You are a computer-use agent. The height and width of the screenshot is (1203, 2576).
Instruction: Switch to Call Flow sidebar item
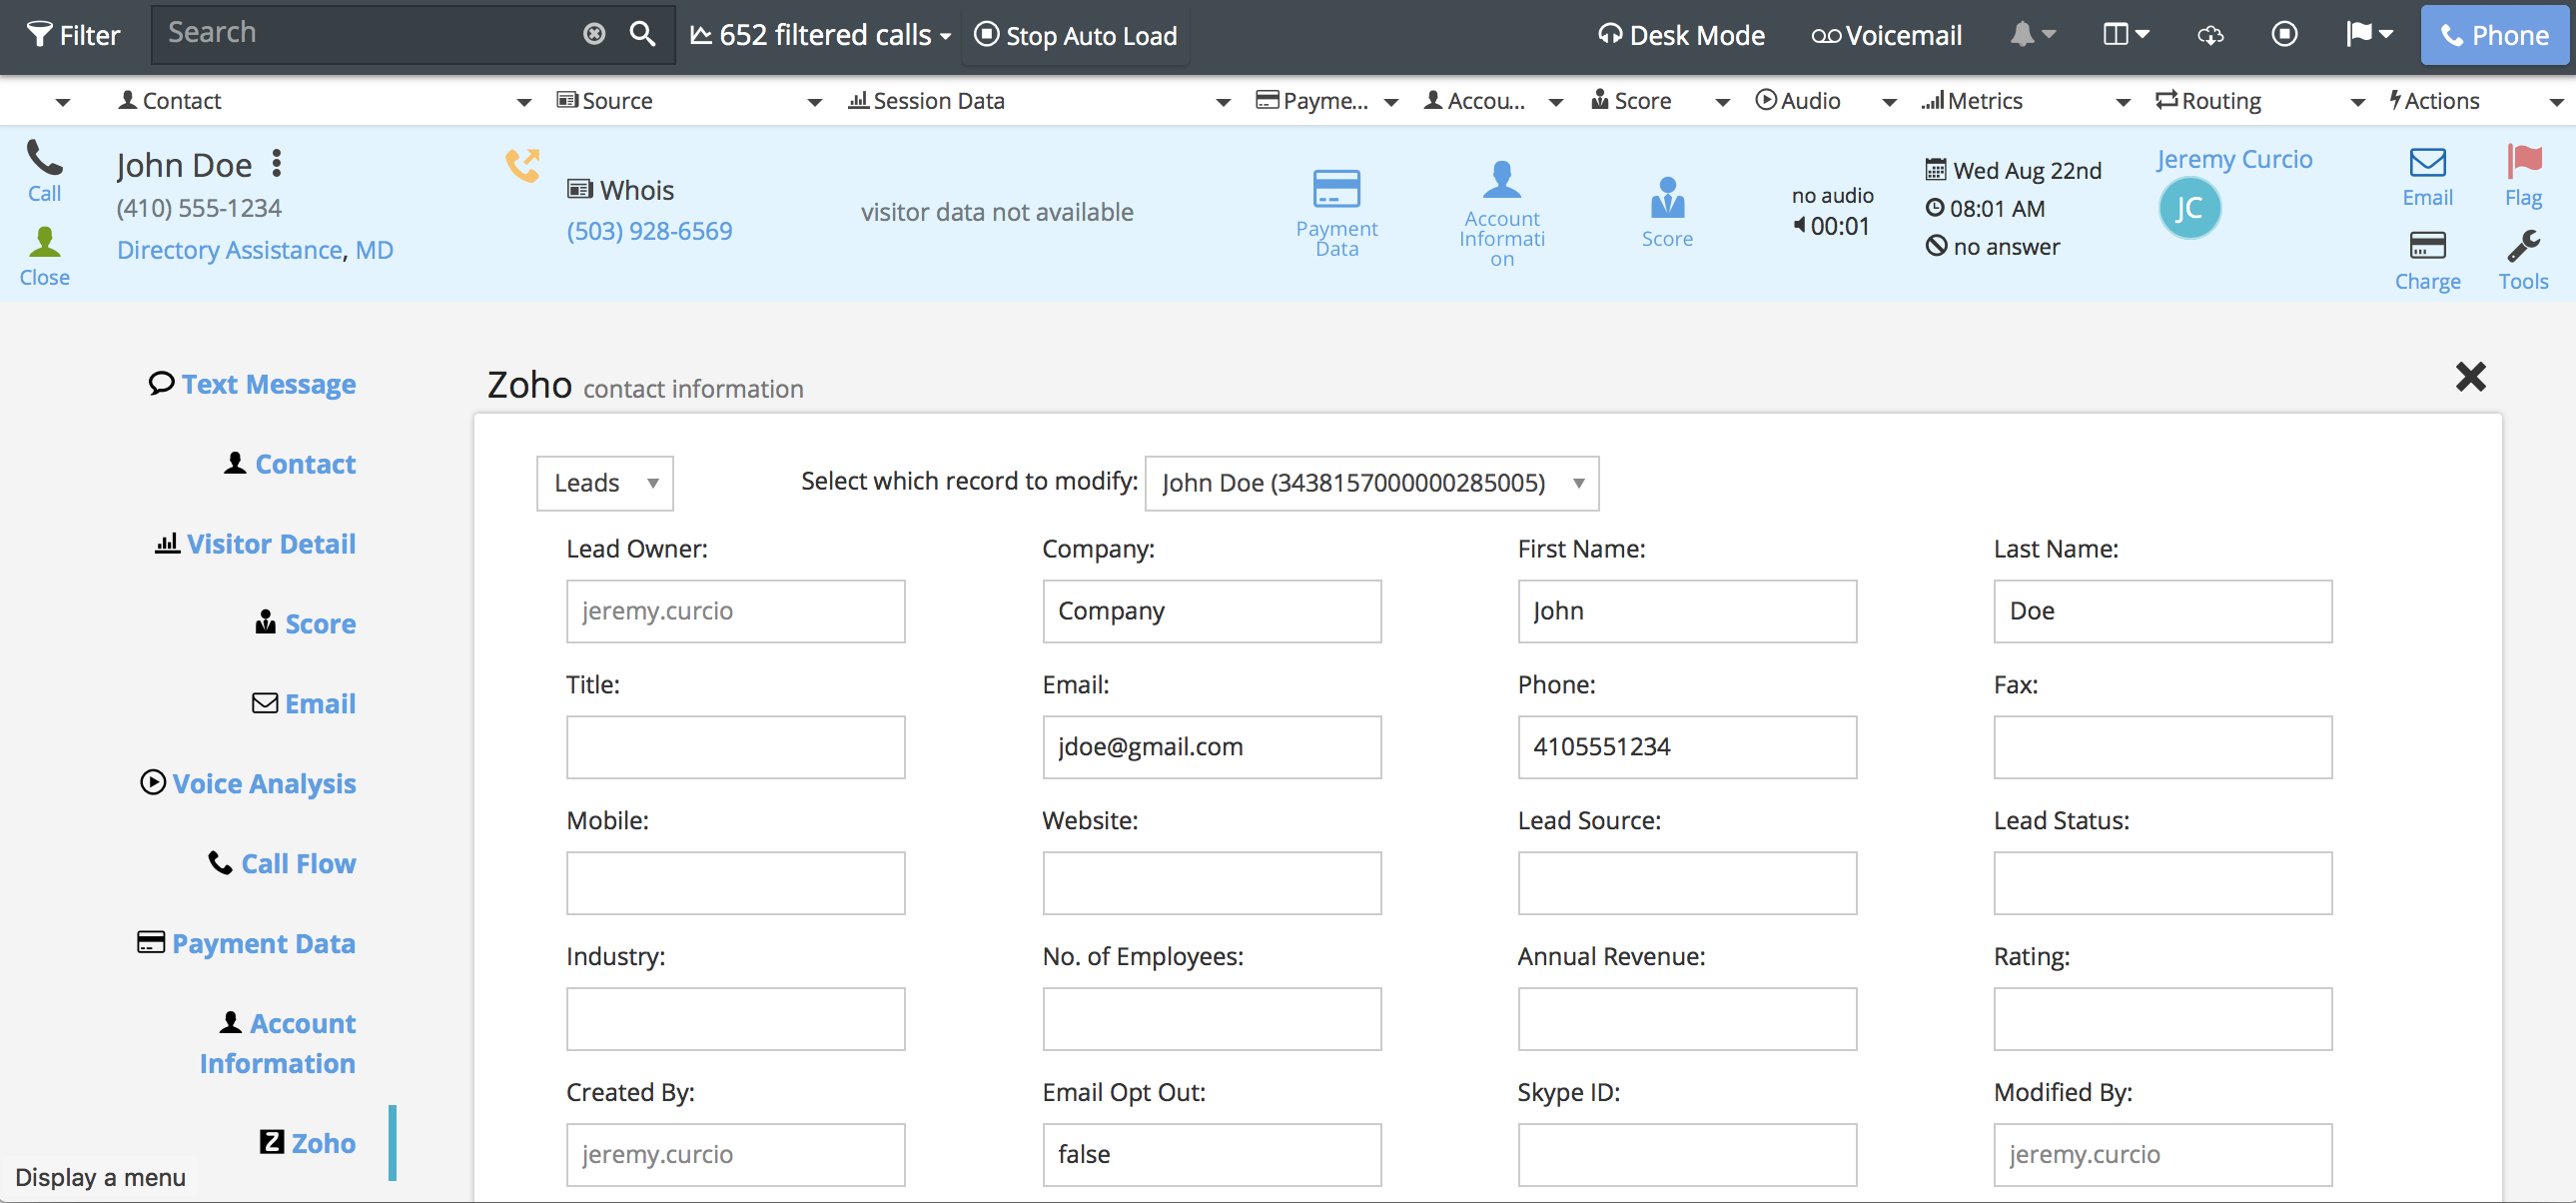tap(297, 863)
